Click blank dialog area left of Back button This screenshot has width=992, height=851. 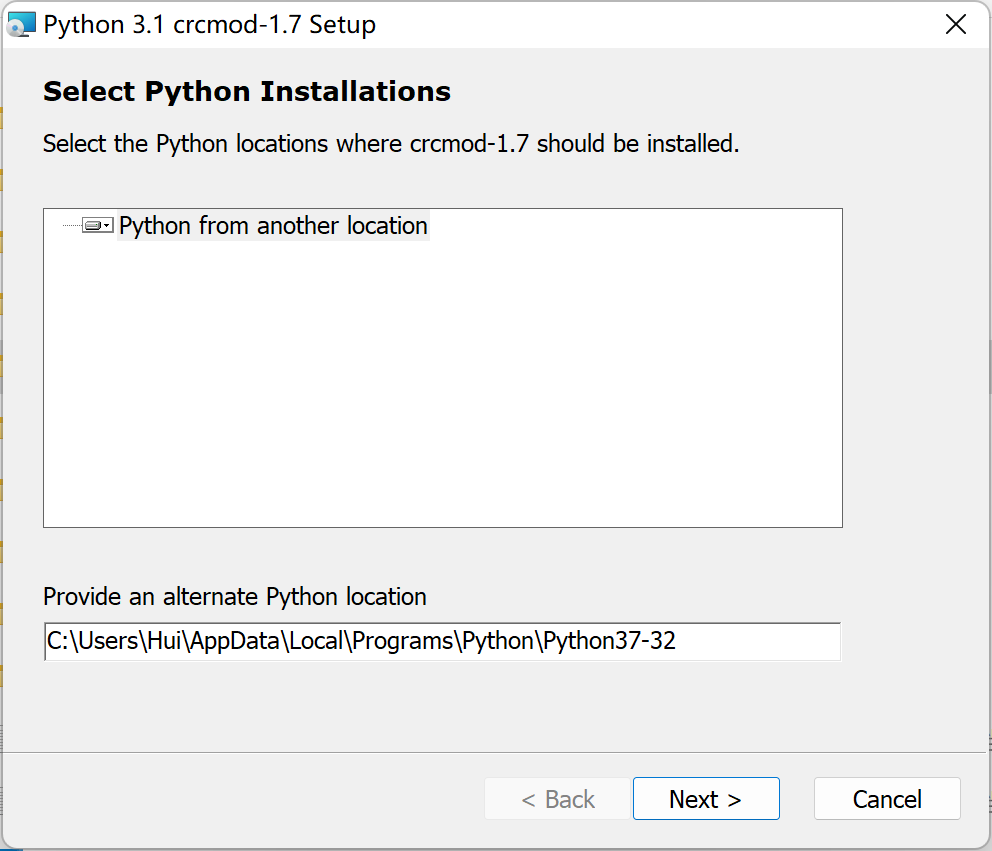[250, 799]
